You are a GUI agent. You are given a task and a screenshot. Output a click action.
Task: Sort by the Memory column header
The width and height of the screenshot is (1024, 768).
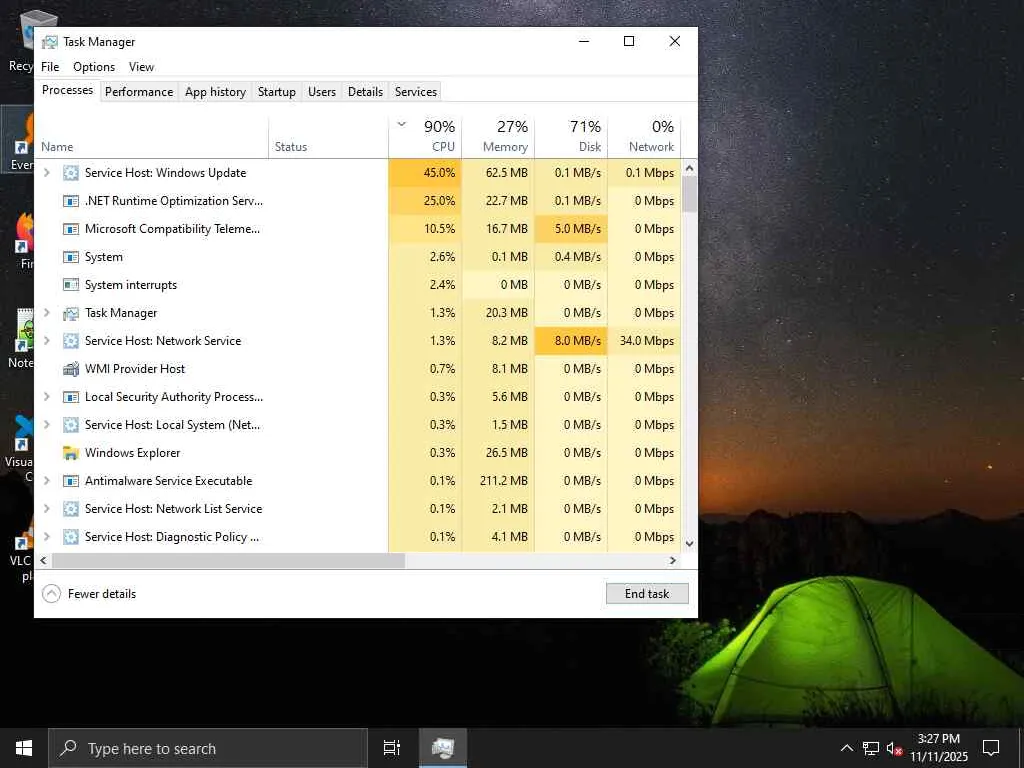pos(498,137)
